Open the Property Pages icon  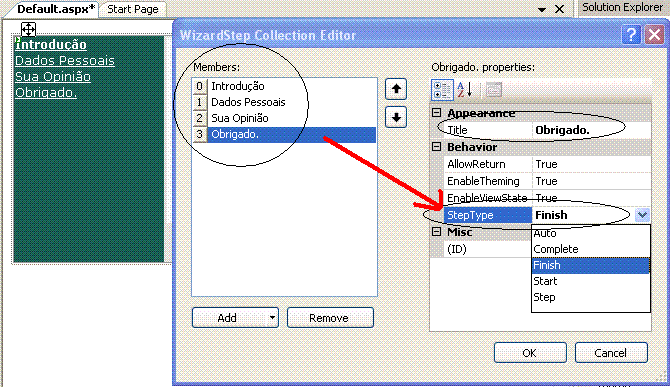[x=494, y=90]
